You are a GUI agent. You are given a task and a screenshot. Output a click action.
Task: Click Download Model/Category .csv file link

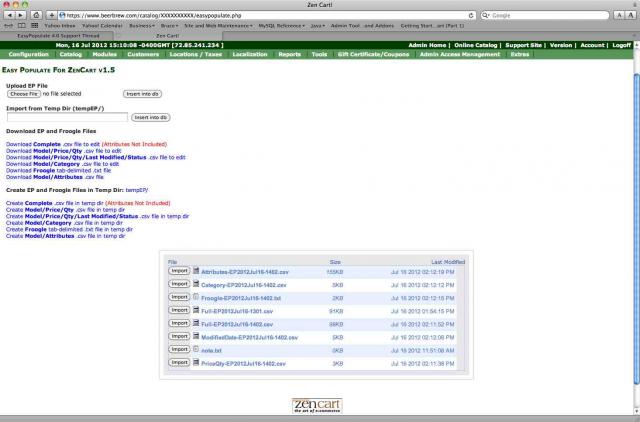tap(62, 164)
